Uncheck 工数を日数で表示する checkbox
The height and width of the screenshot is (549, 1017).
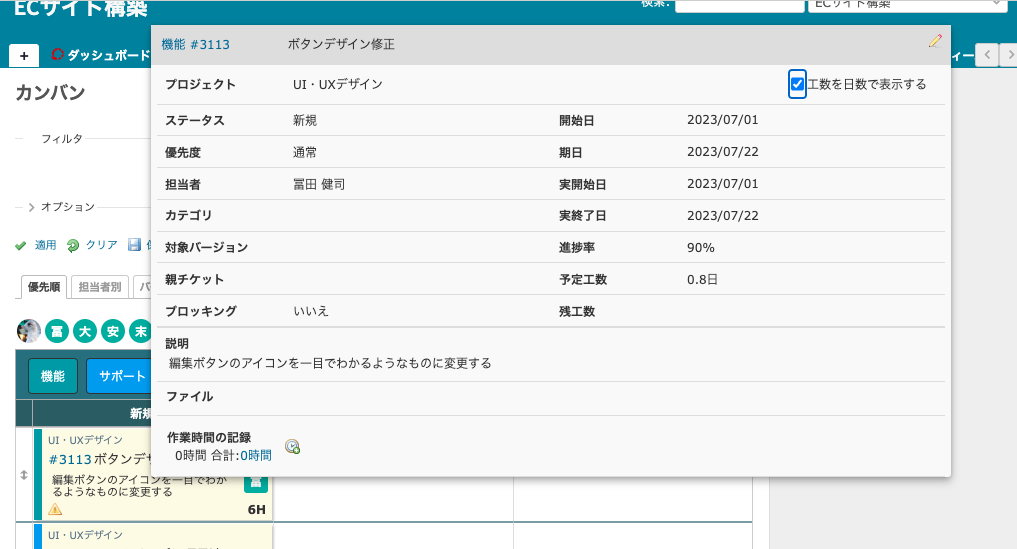797,84
